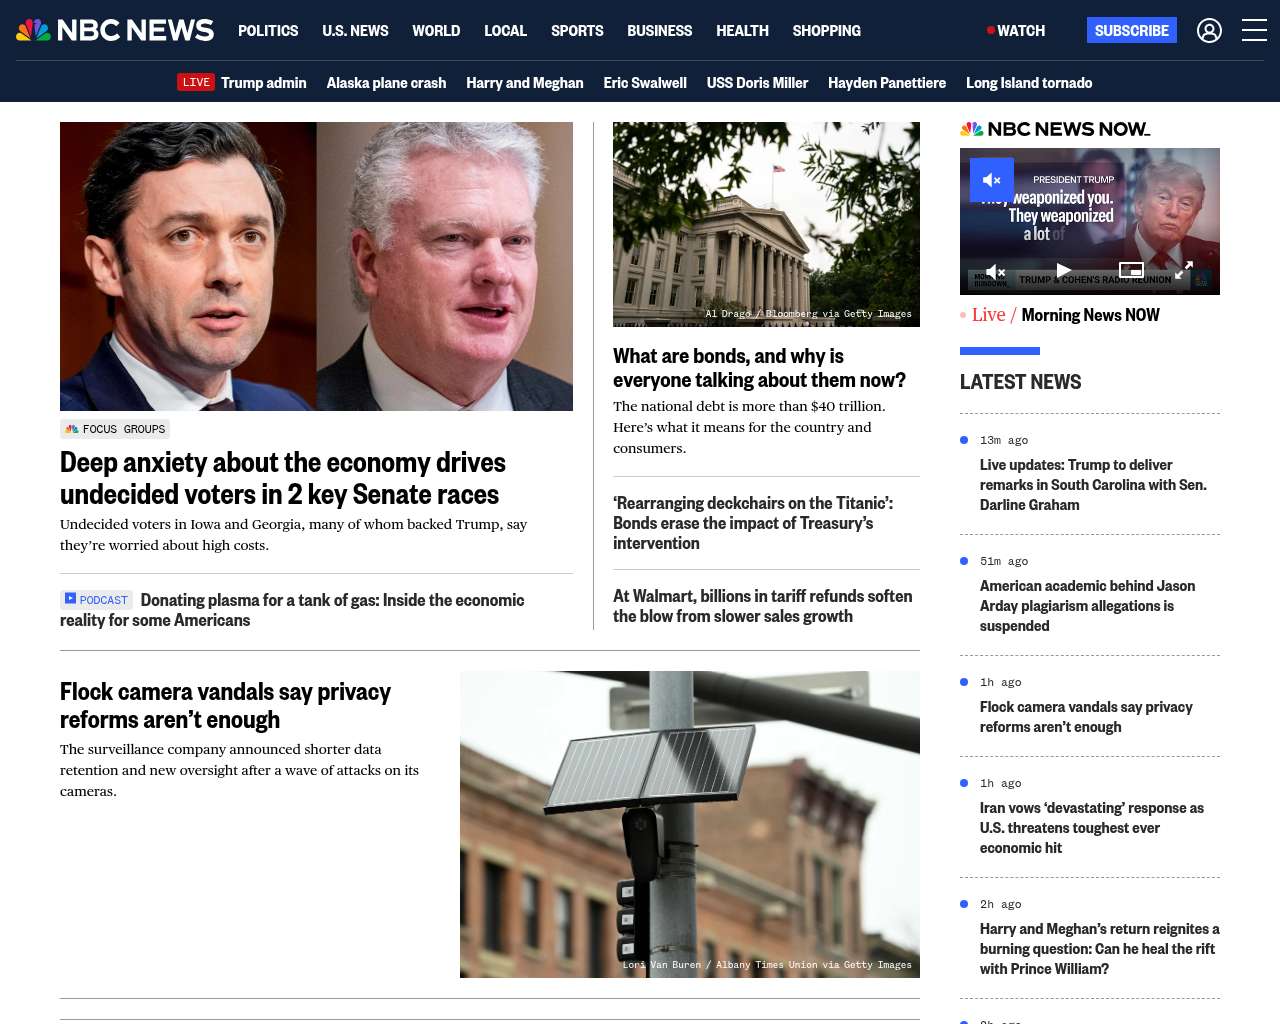
Task: Open the Flock camera vandals main headline
Action: (225, 706)
